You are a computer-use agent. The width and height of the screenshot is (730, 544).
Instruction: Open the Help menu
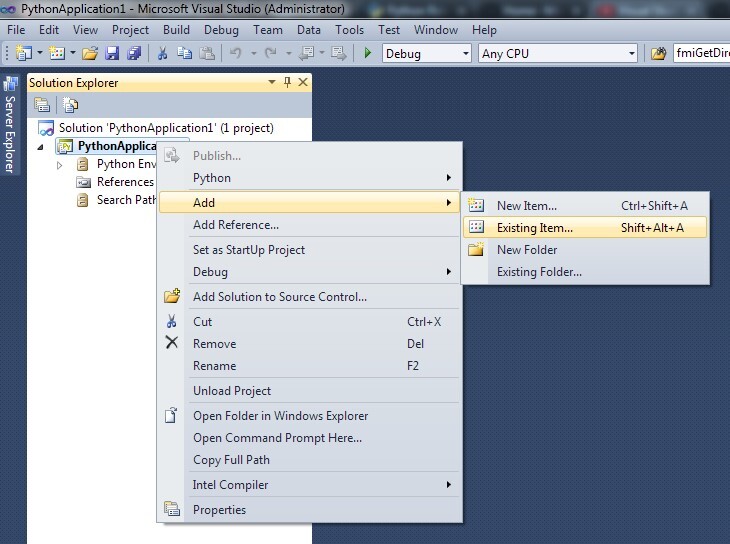pyautogui.click(x=484, y=30)
